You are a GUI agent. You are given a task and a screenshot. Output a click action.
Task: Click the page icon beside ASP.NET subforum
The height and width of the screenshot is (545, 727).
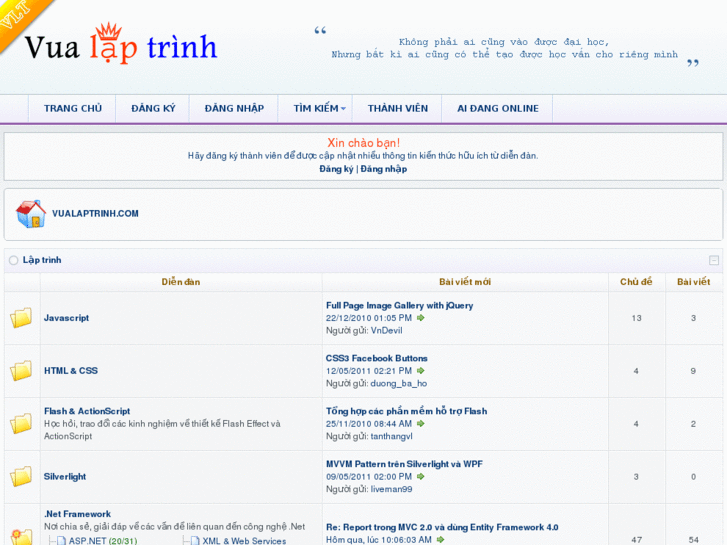click(x=62, y=541)
